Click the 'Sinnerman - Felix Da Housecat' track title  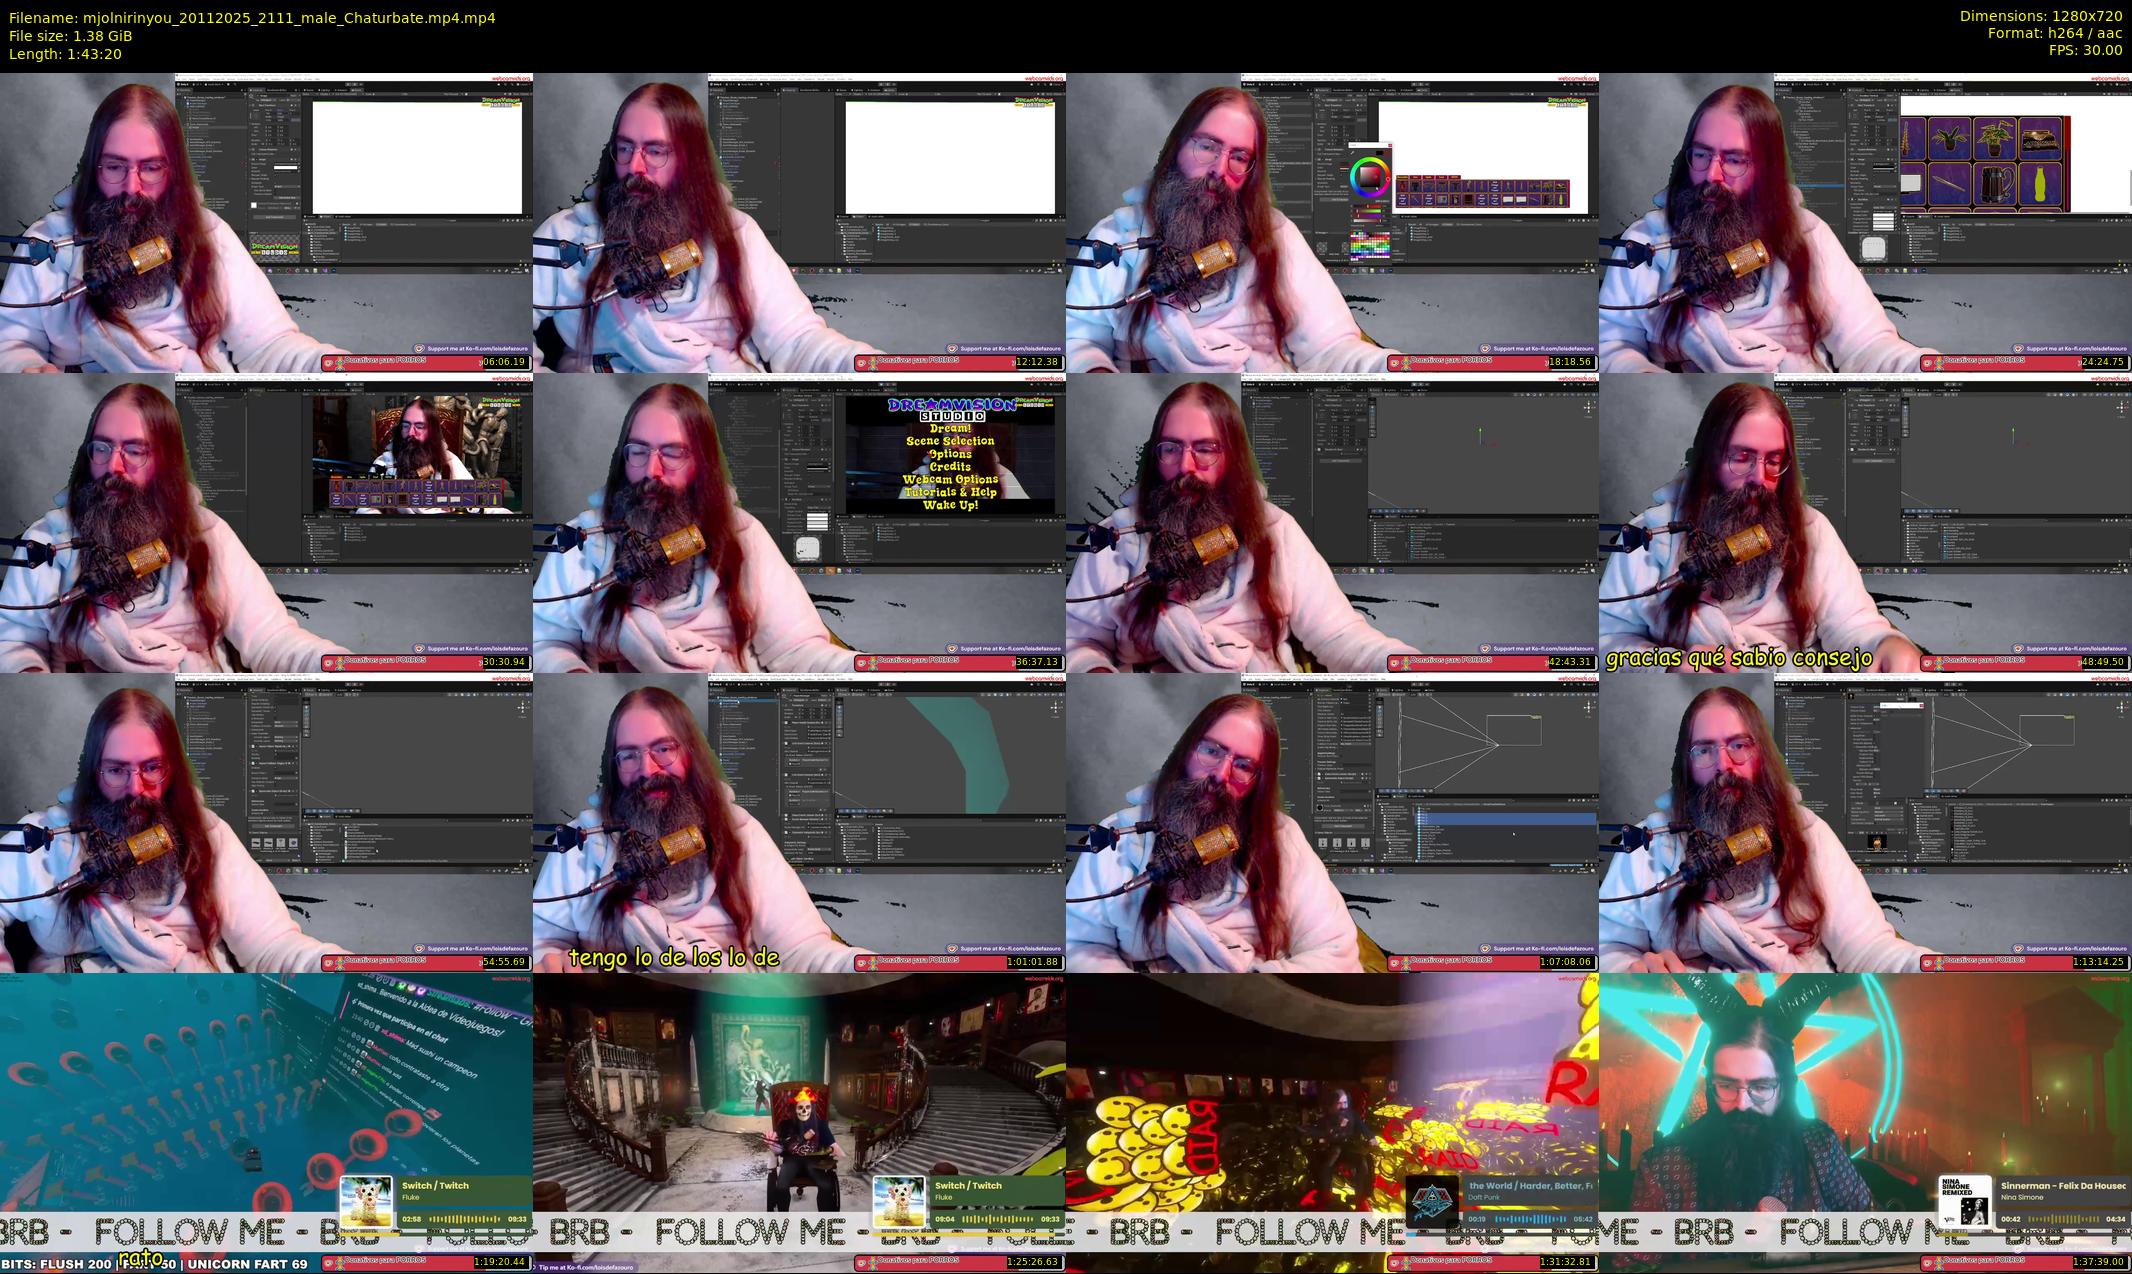(2063, 1186)
